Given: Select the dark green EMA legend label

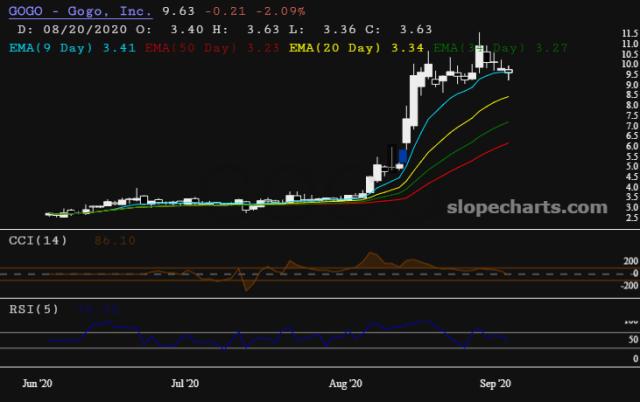Looking at the screenshot, I should point(500,48).
